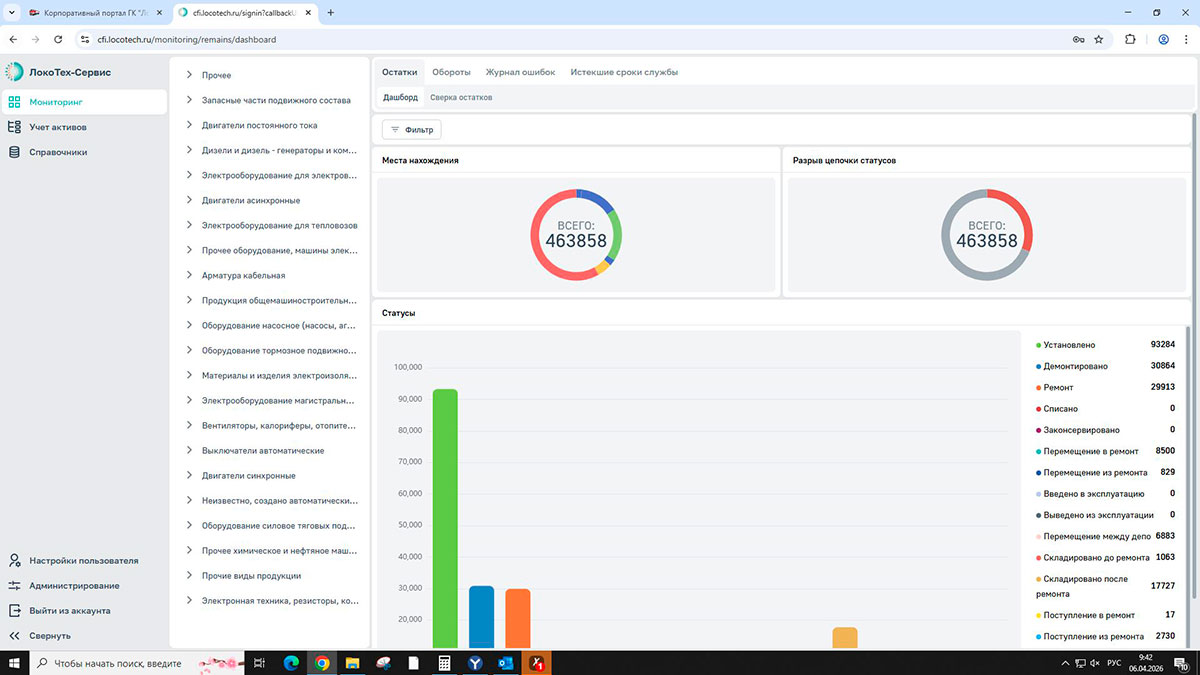Image resolution: width=1200 pixels, height=675 pixels.
Task: Click the Фильтр button
Action: (x=412, y=130)
